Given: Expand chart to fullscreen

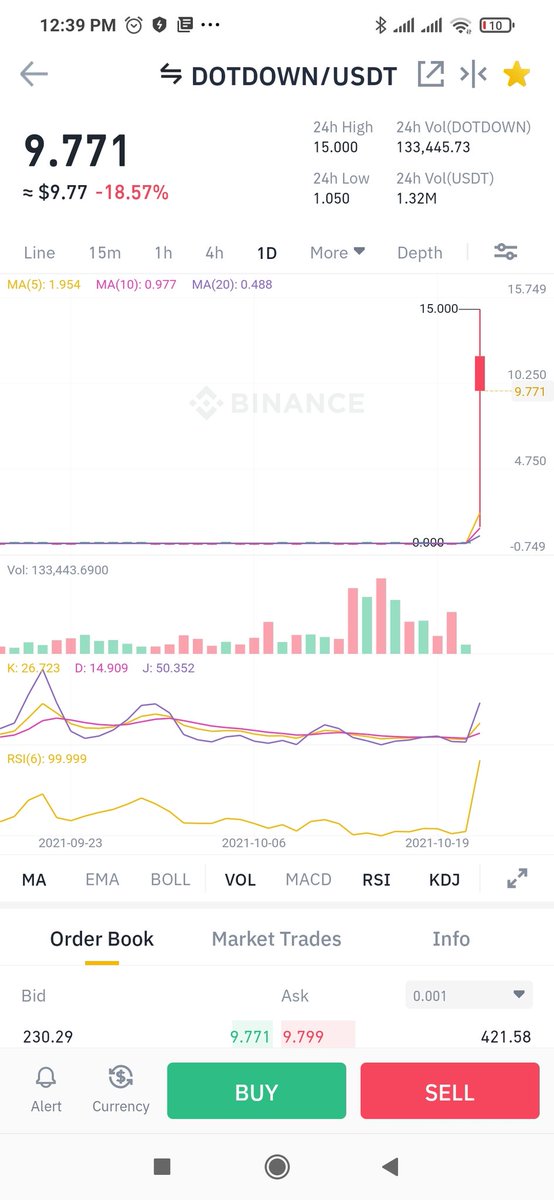Looking at the screenshot, I should point(517,879).
